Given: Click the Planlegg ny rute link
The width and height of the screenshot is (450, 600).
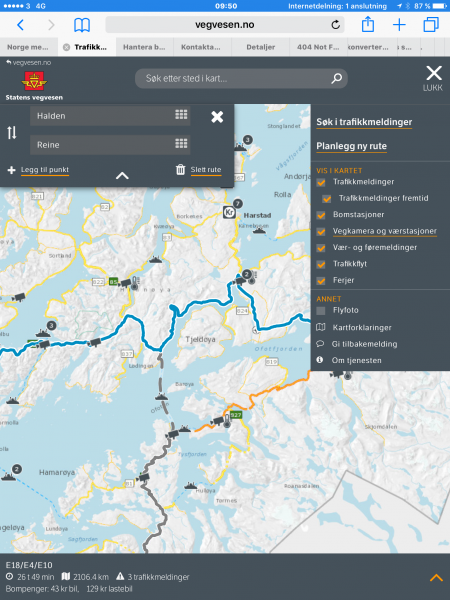Looking at the screenshot, I should [x=351, y=146].
